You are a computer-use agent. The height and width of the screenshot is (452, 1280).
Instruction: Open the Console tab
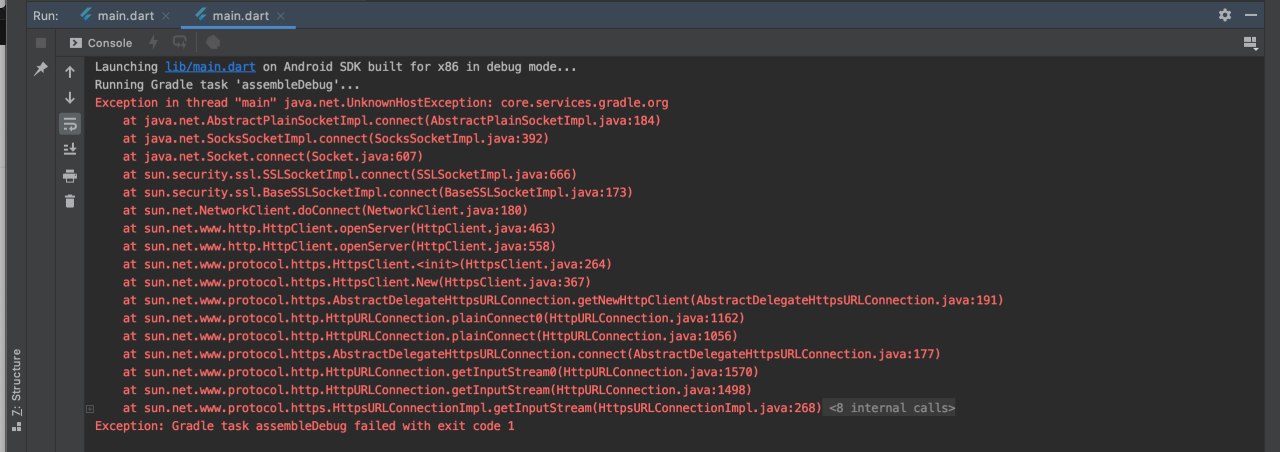coord(100,43)
